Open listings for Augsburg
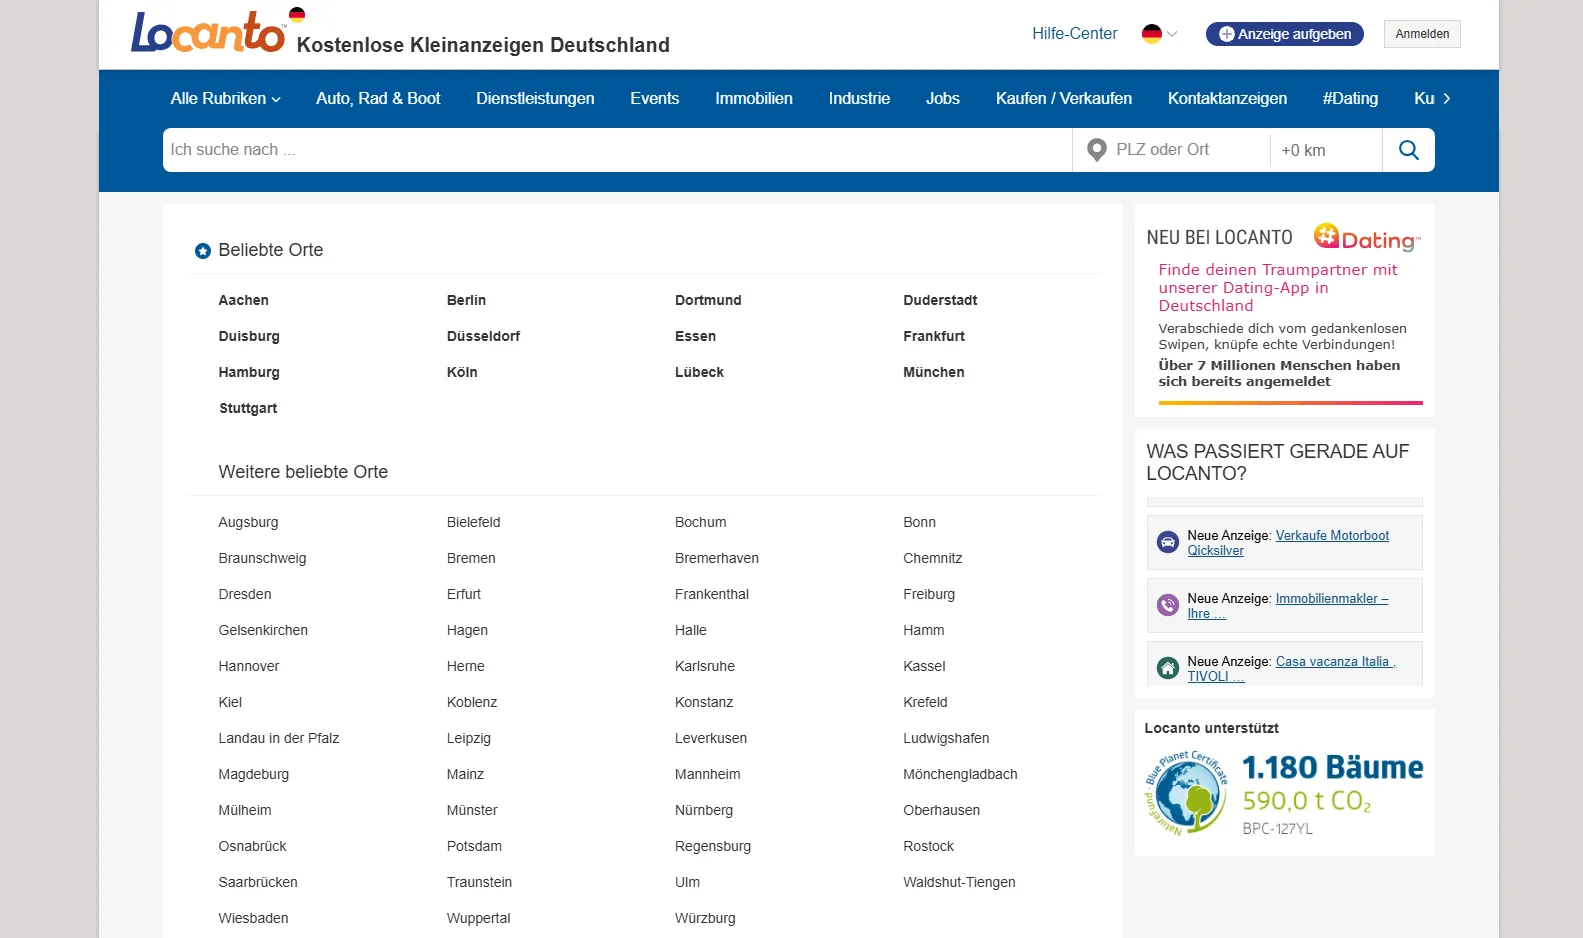Screen dimensions: 1583x938 coord(248,522)
